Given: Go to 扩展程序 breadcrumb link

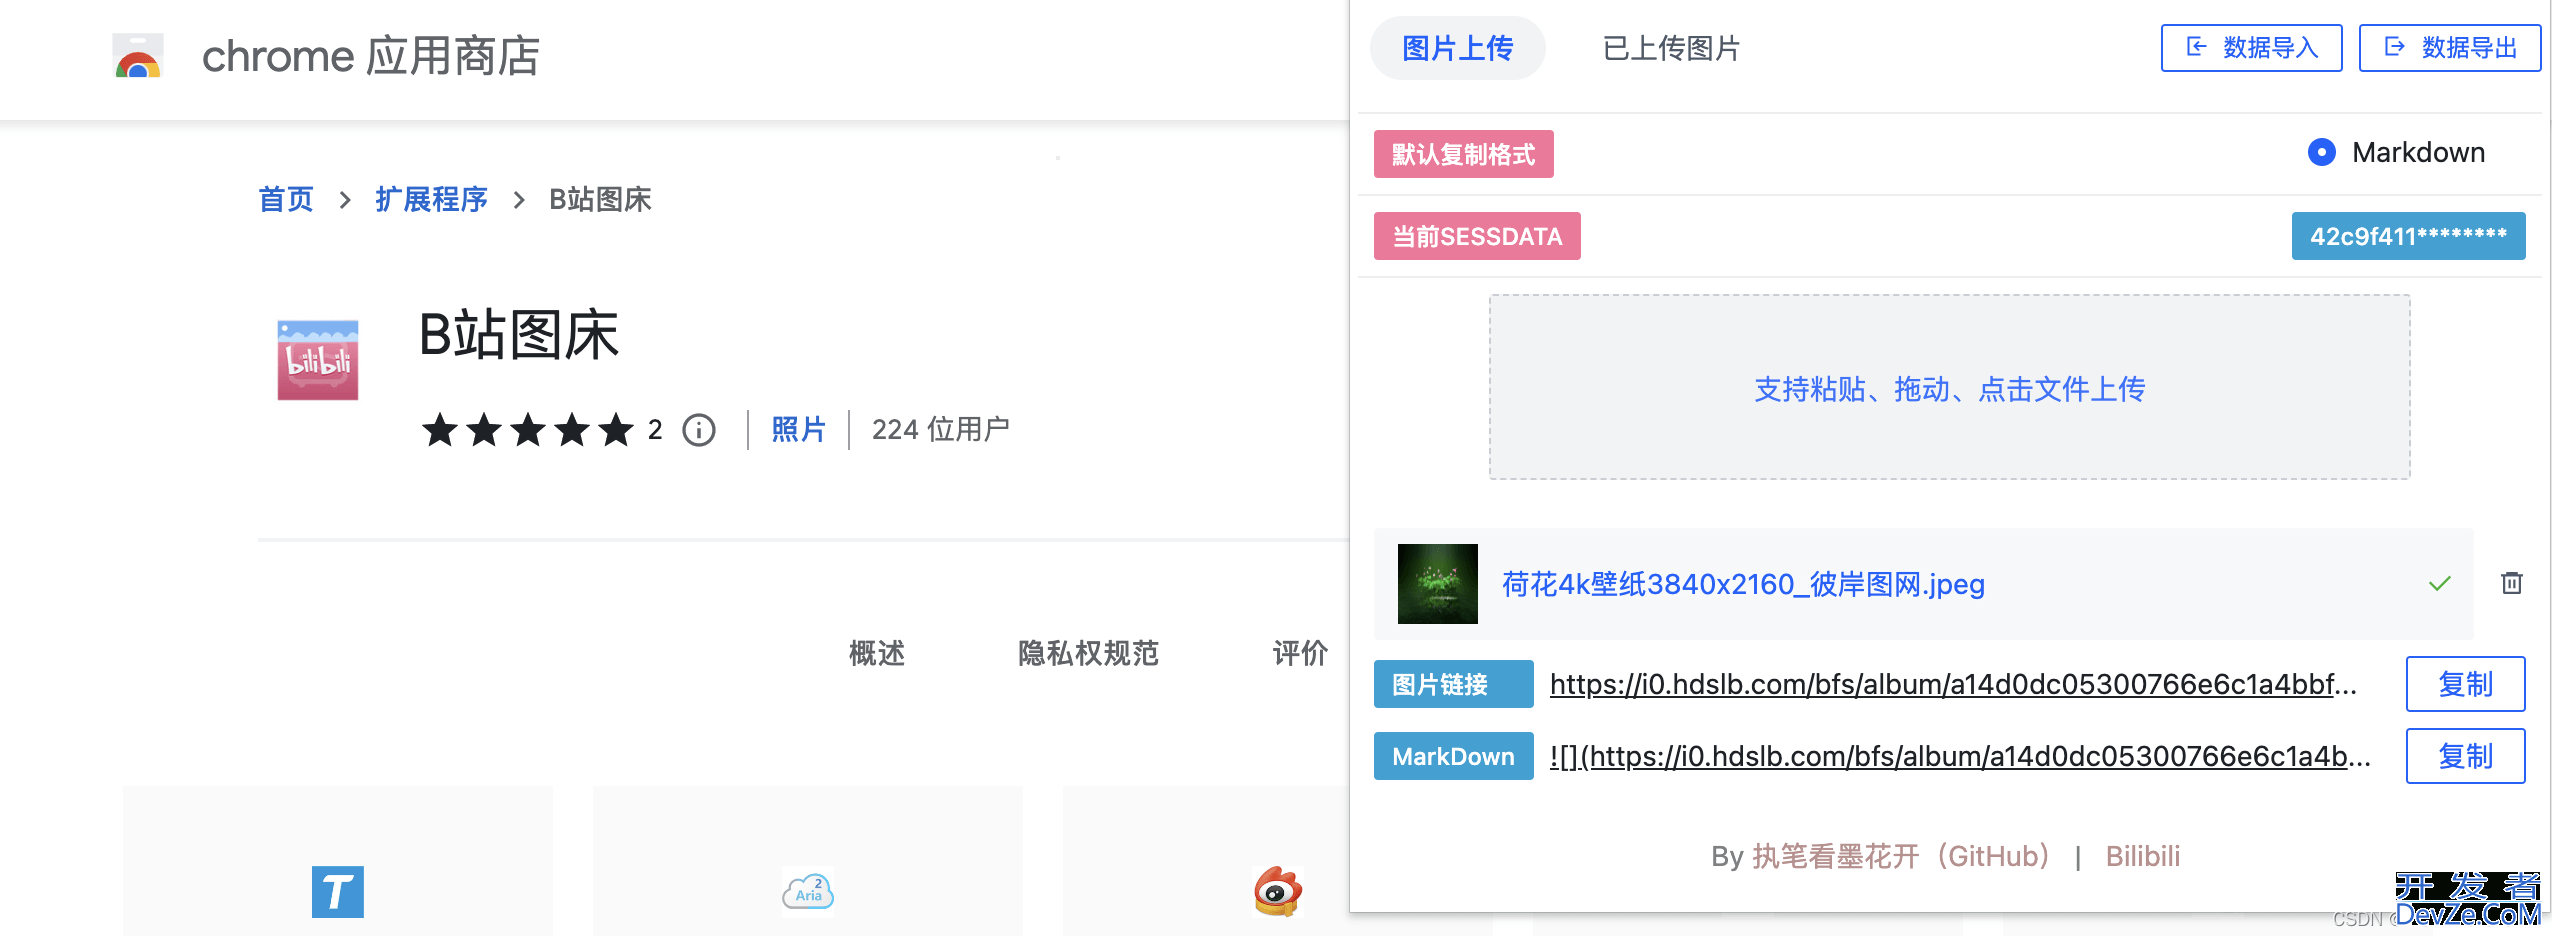Looking at the screenshot, I should click(432, 199).
